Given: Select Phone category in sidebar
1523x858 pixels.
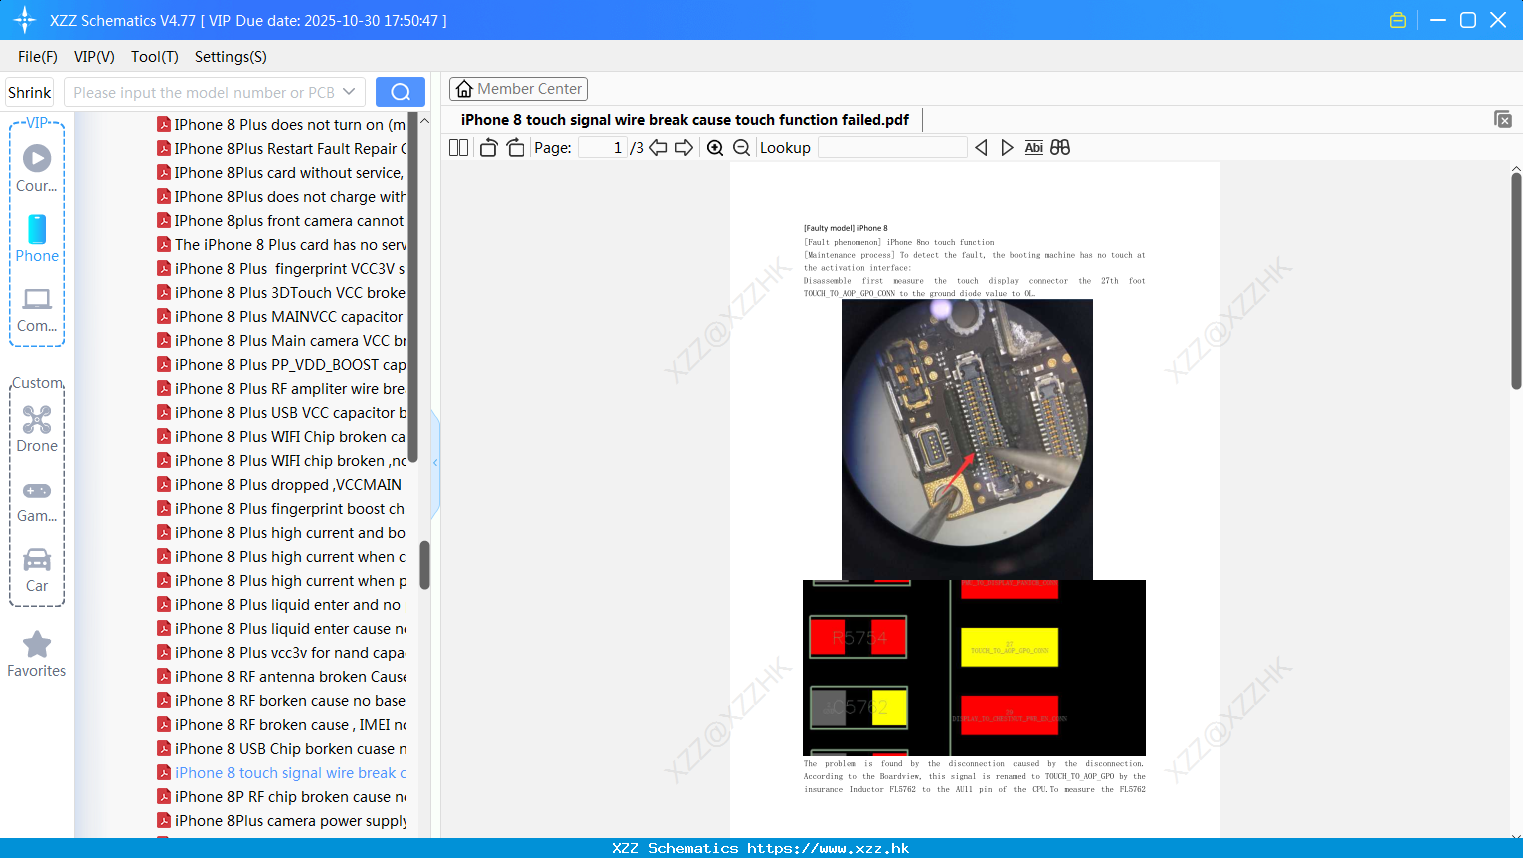Looking at the screenshot, I should pyautogui.click(x=37, y=238).
